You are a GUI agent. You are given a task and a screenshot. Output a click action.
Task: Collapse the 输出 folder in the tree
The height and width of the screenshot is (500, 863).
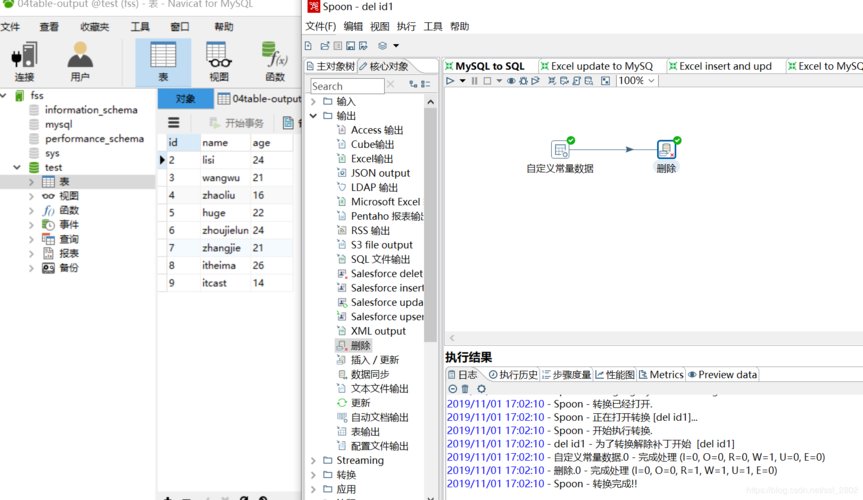(x=313, y=116)
